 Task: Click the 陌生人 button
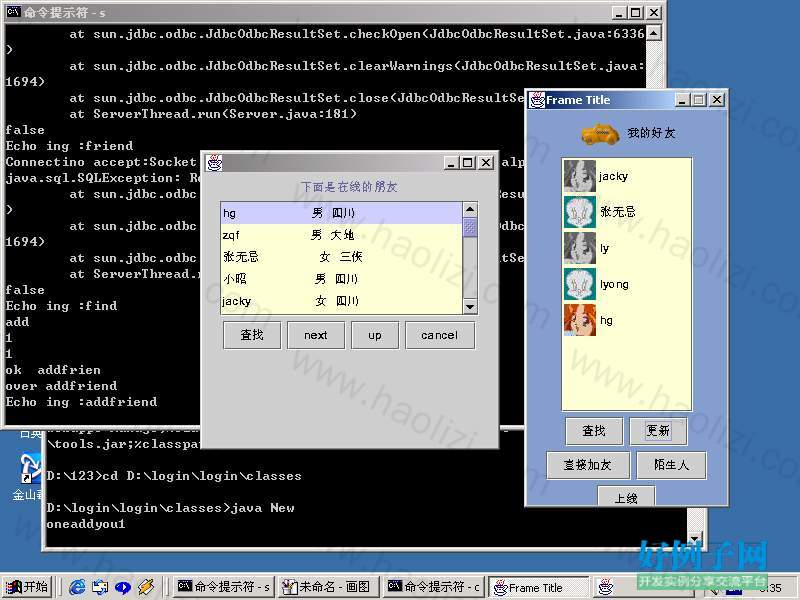tap(671, 465)
